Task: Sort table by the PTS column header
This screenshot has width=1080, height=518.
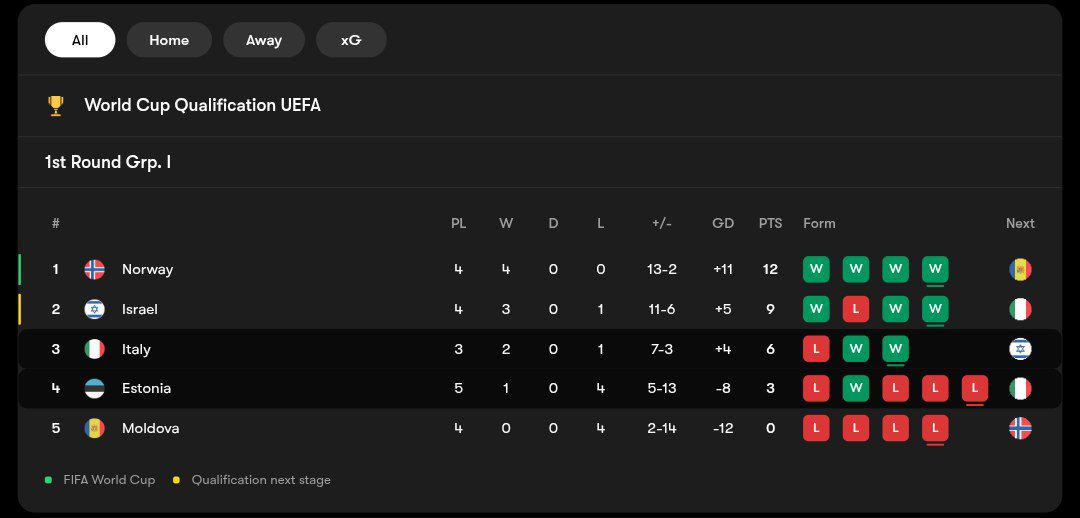Action: click(x=770, y=223)
